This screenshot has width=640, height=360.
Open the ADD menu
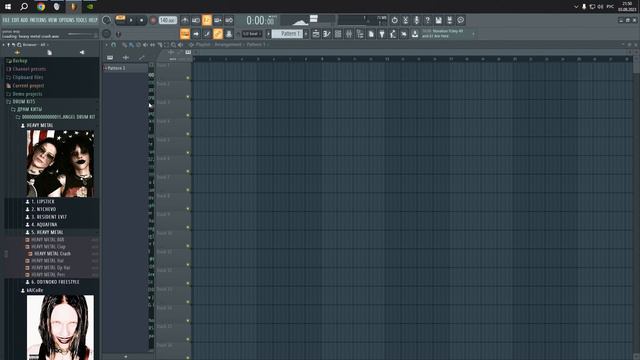coord(24,20)
